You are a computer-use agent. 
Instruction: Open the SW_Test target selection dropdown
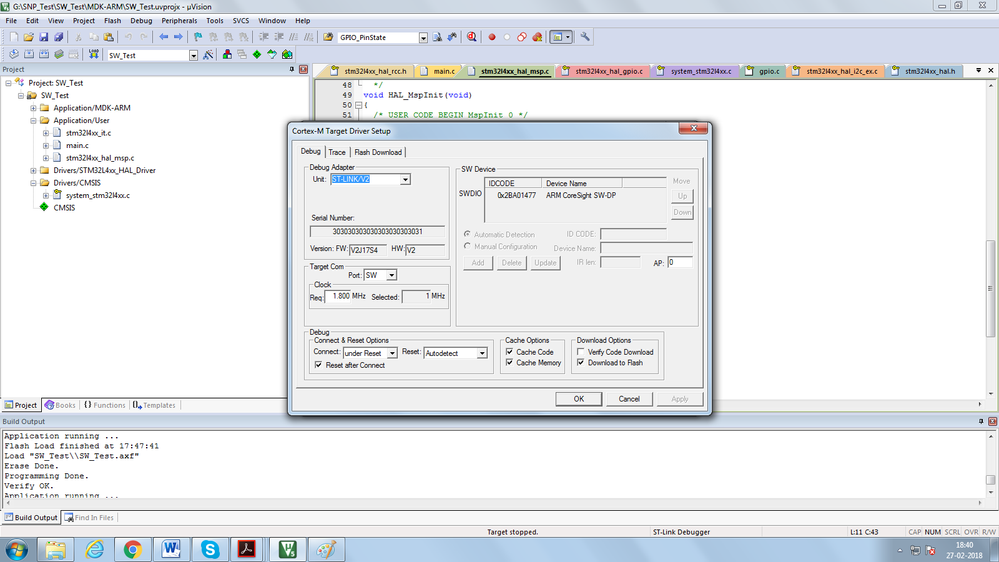pyautogui.click(x=193, y=55)
